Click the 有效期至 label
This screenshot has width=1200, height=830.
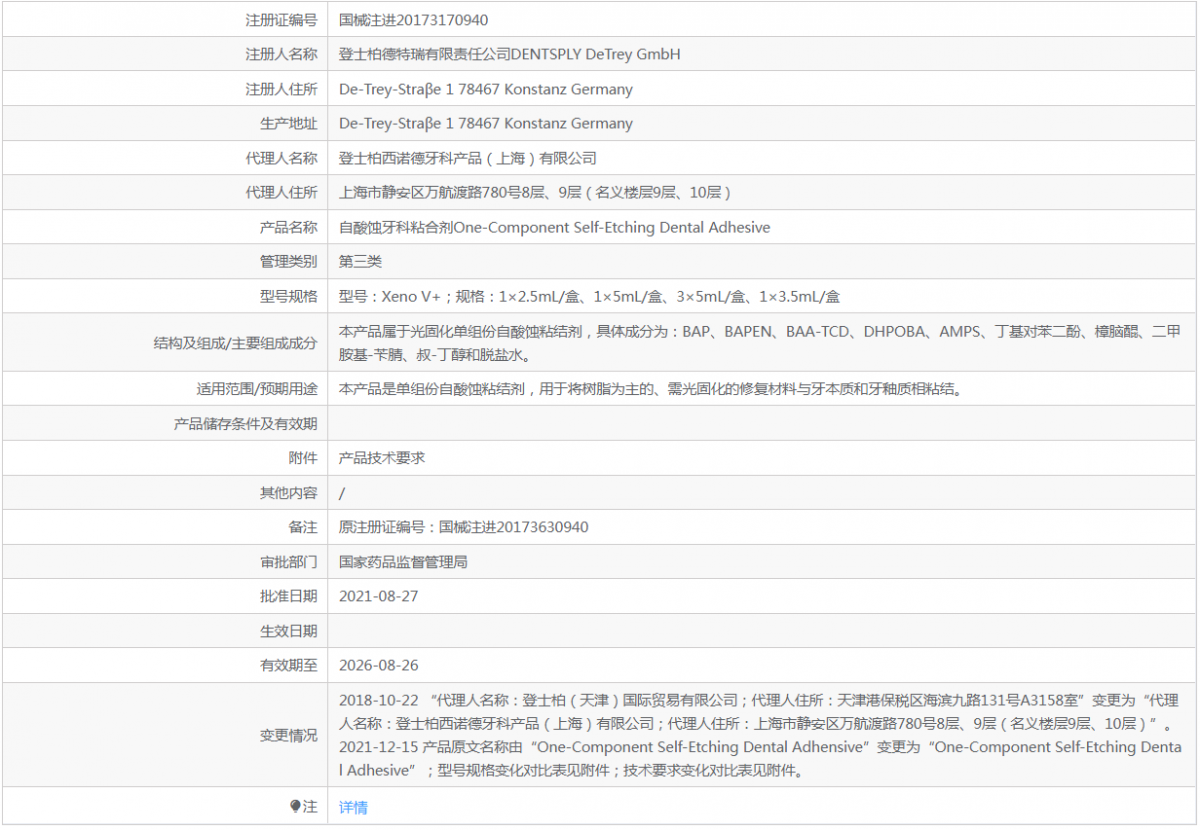coord(289,665)
